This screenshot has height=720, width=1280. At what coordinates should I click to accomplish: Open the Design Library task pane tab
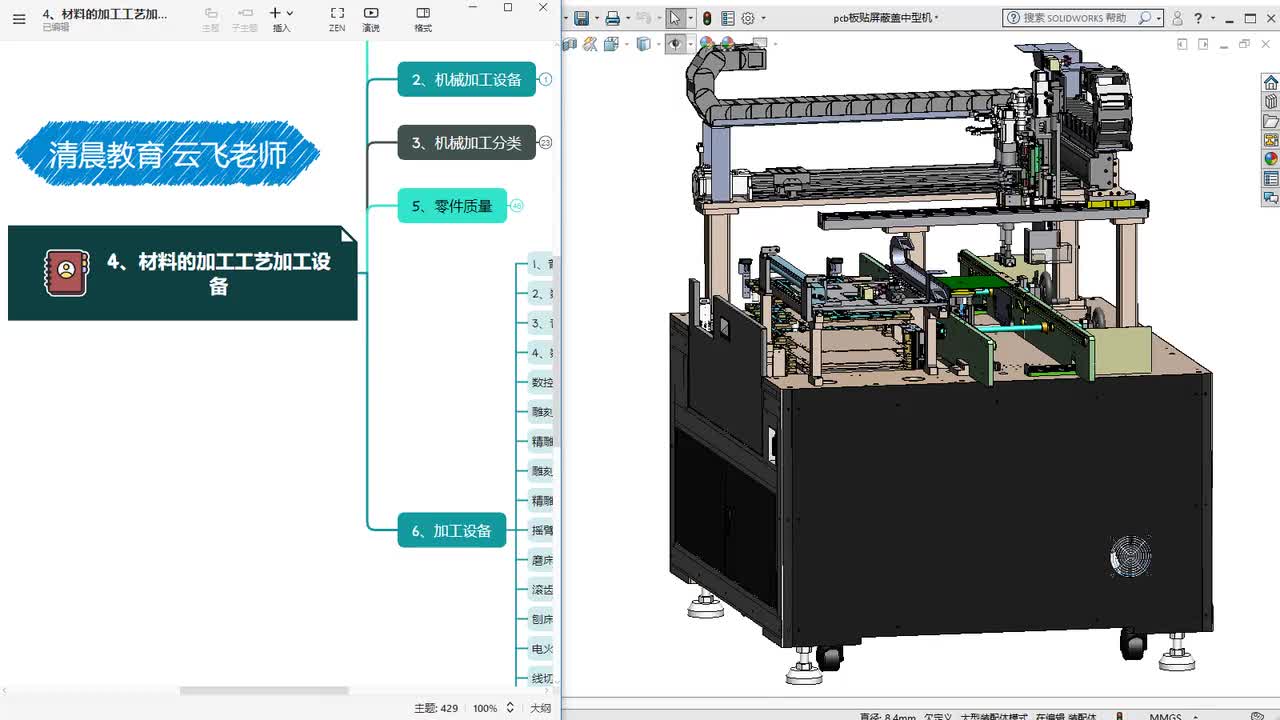point(1271,101)
